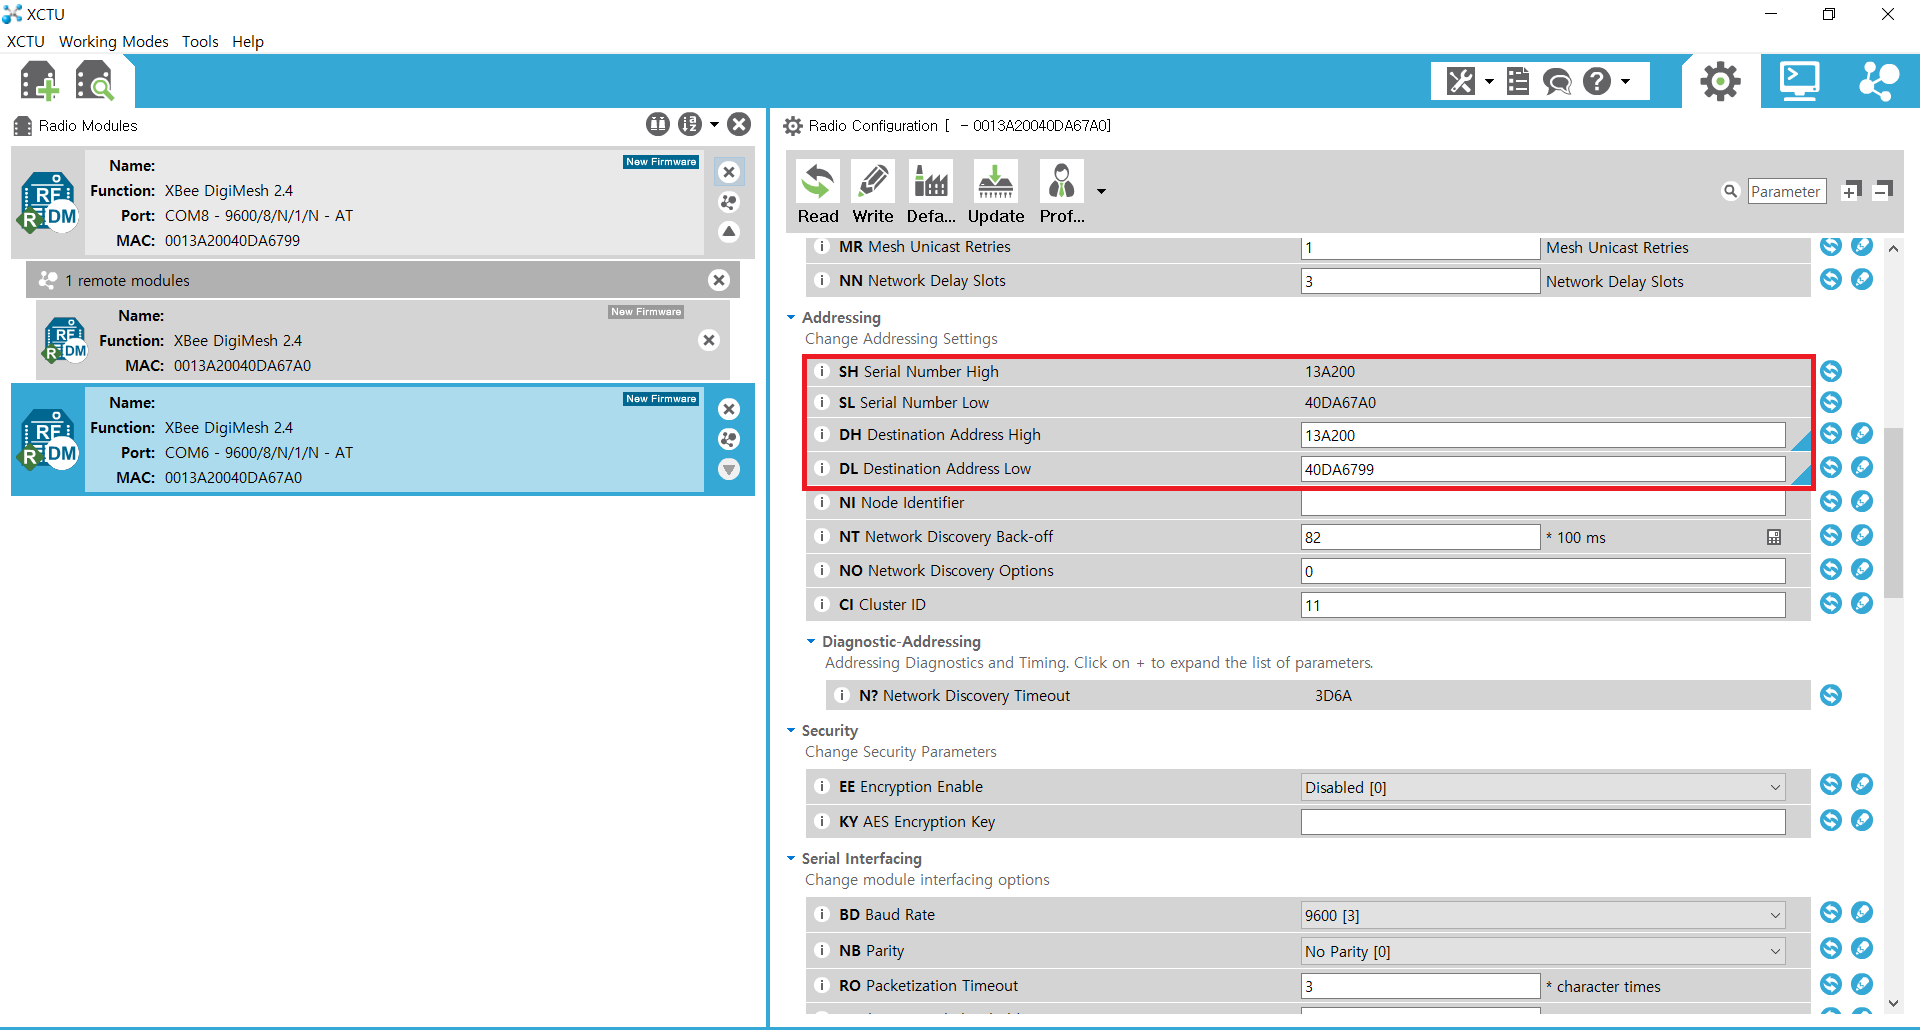This screenshot has width=1920, height=1030.
Task: Open calculator for NT Network Discovery Back-off
Action: 1774,537
